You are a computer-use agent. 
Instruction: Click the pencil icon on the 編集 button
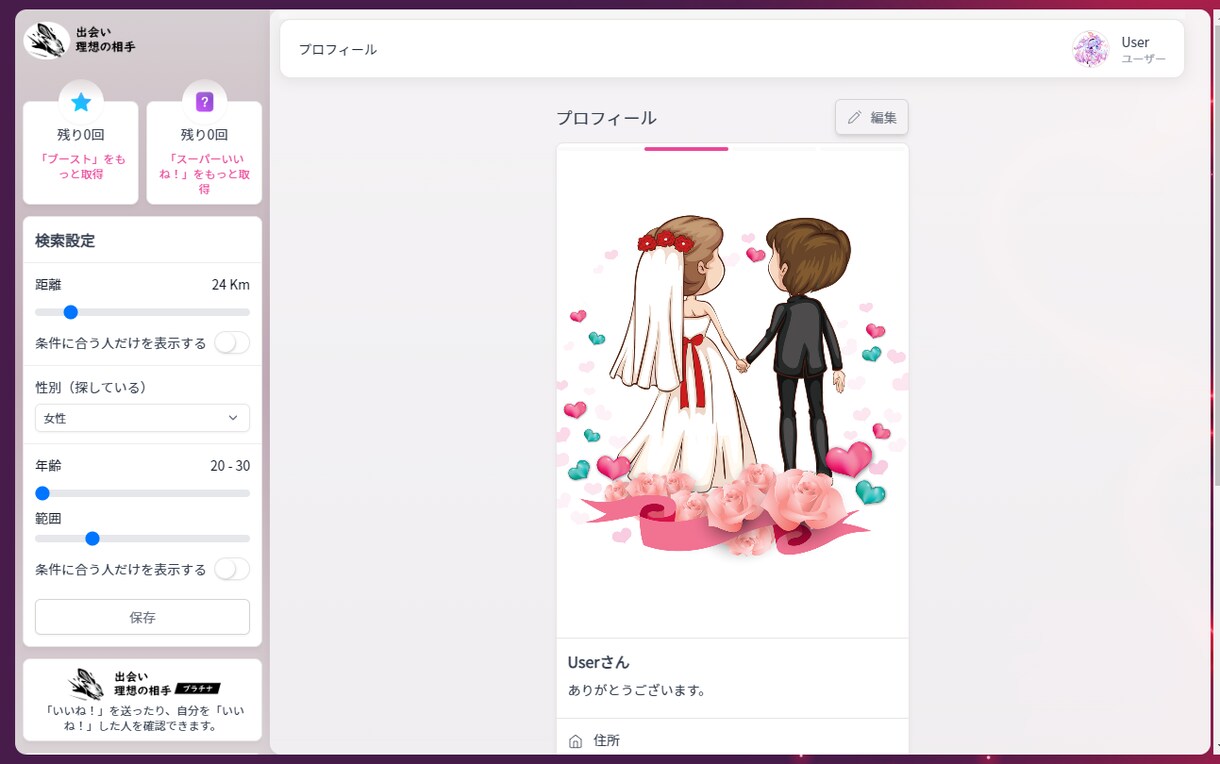pos(854,117)
